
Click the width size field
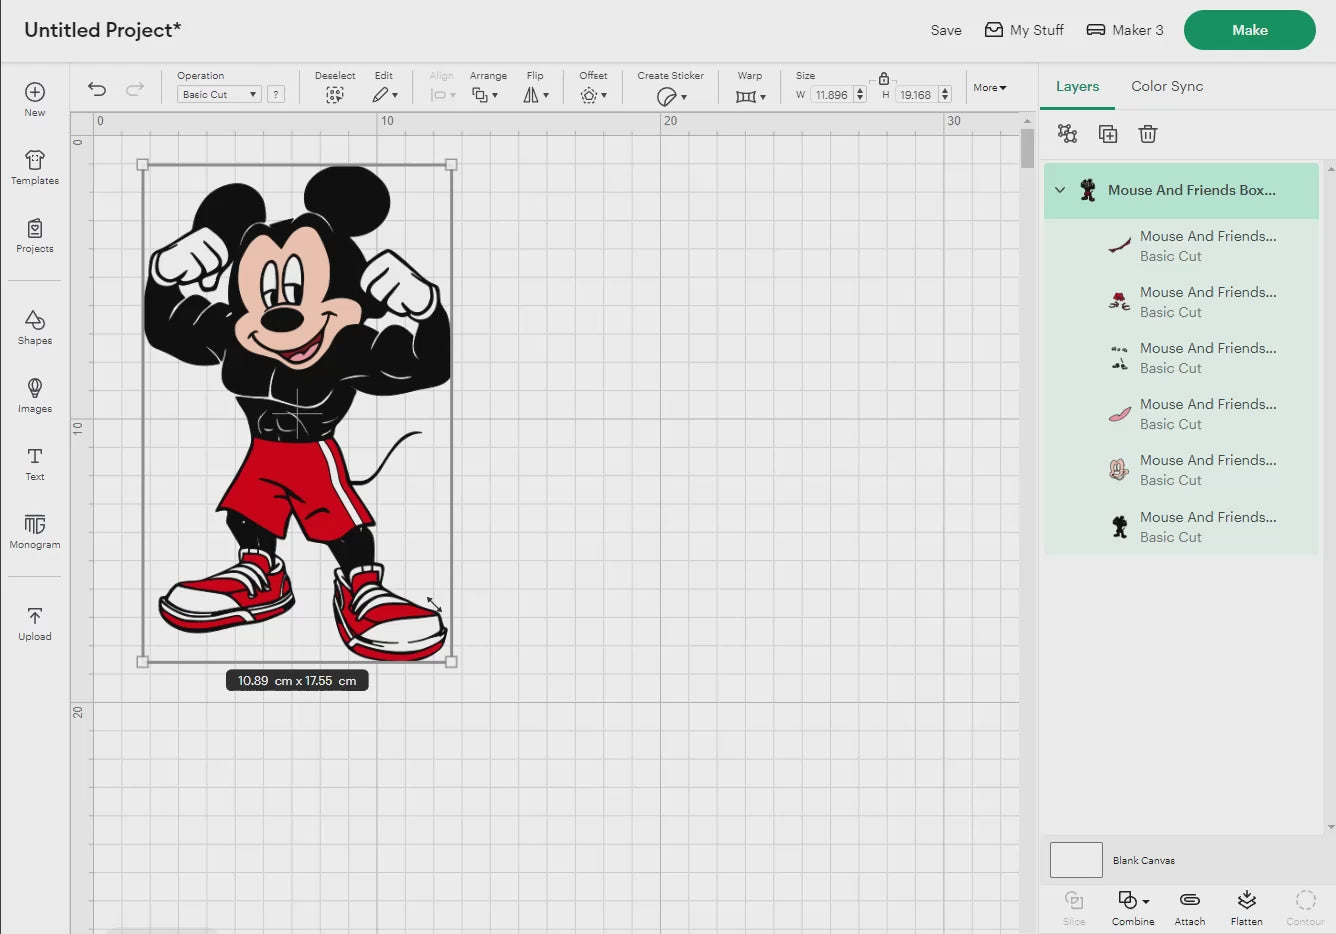(831, 95)
